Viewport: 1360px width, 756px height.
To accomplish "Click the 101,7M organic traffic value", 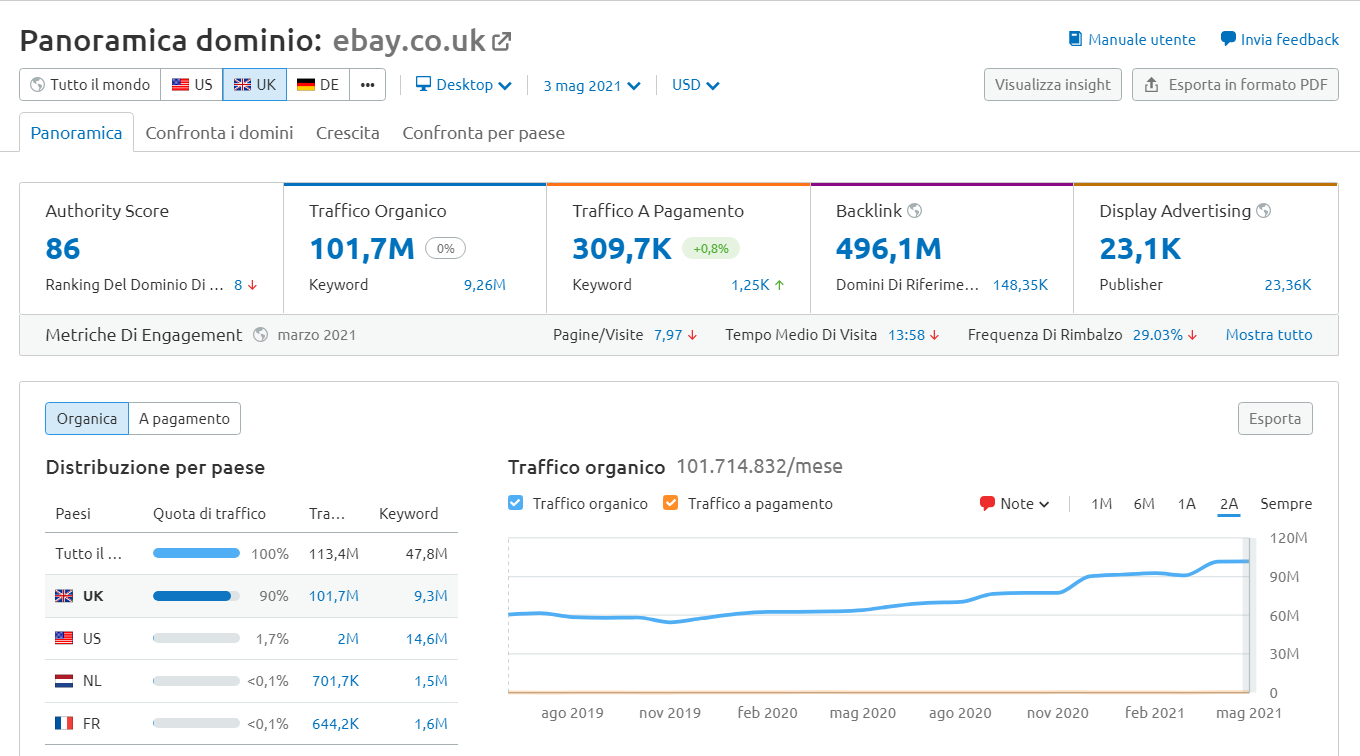I will 362,248.
